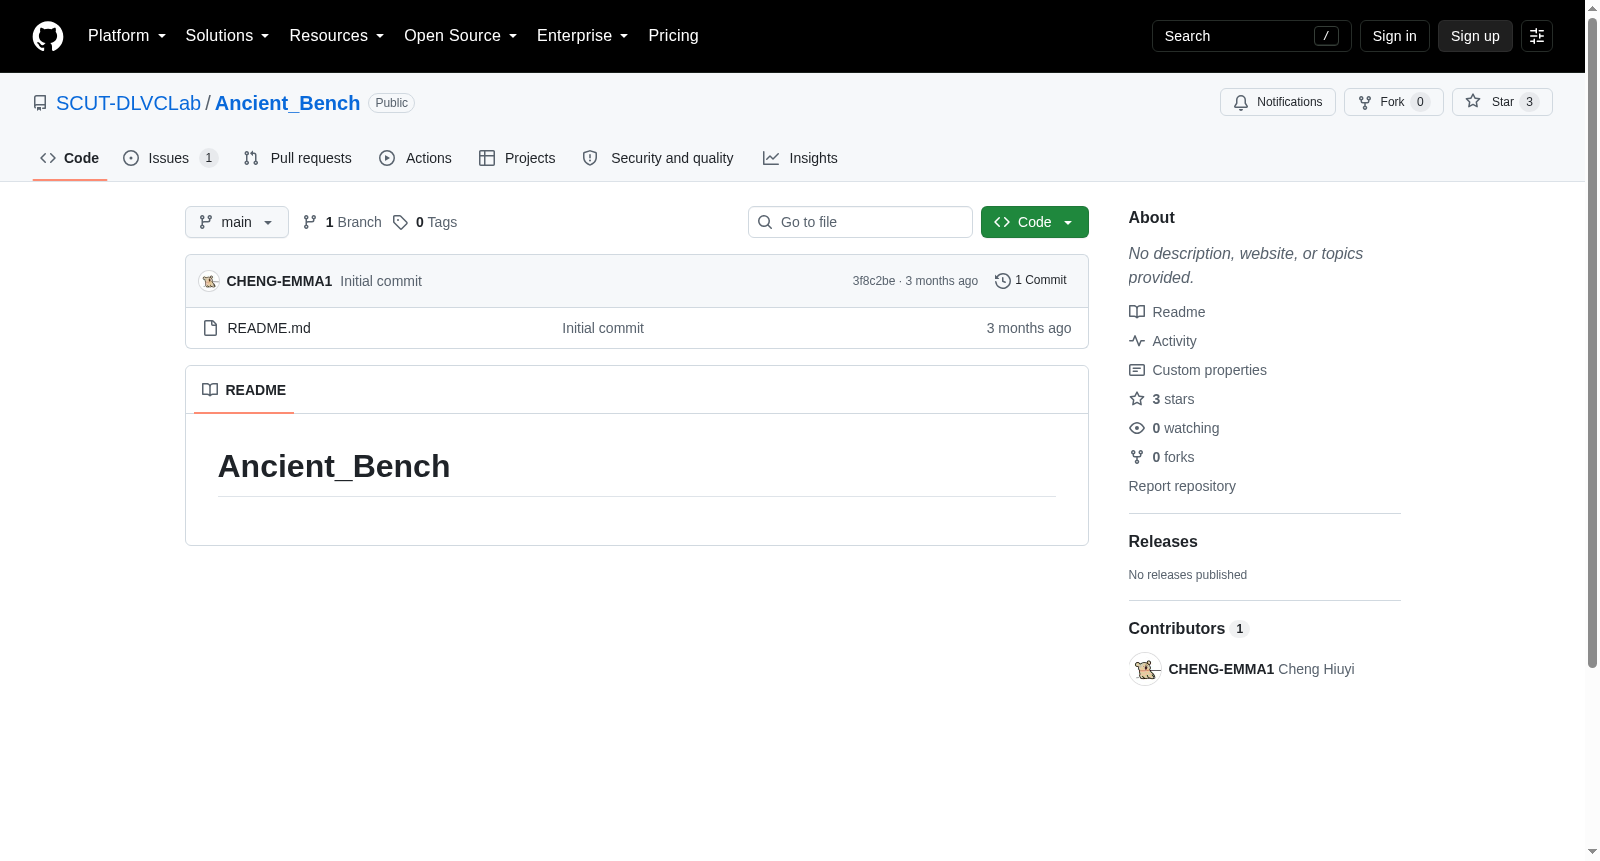Open the appearance settings icon button
Image resolution: width=1600 pixels, height=861 pixels.
[x=1537, y=36]
